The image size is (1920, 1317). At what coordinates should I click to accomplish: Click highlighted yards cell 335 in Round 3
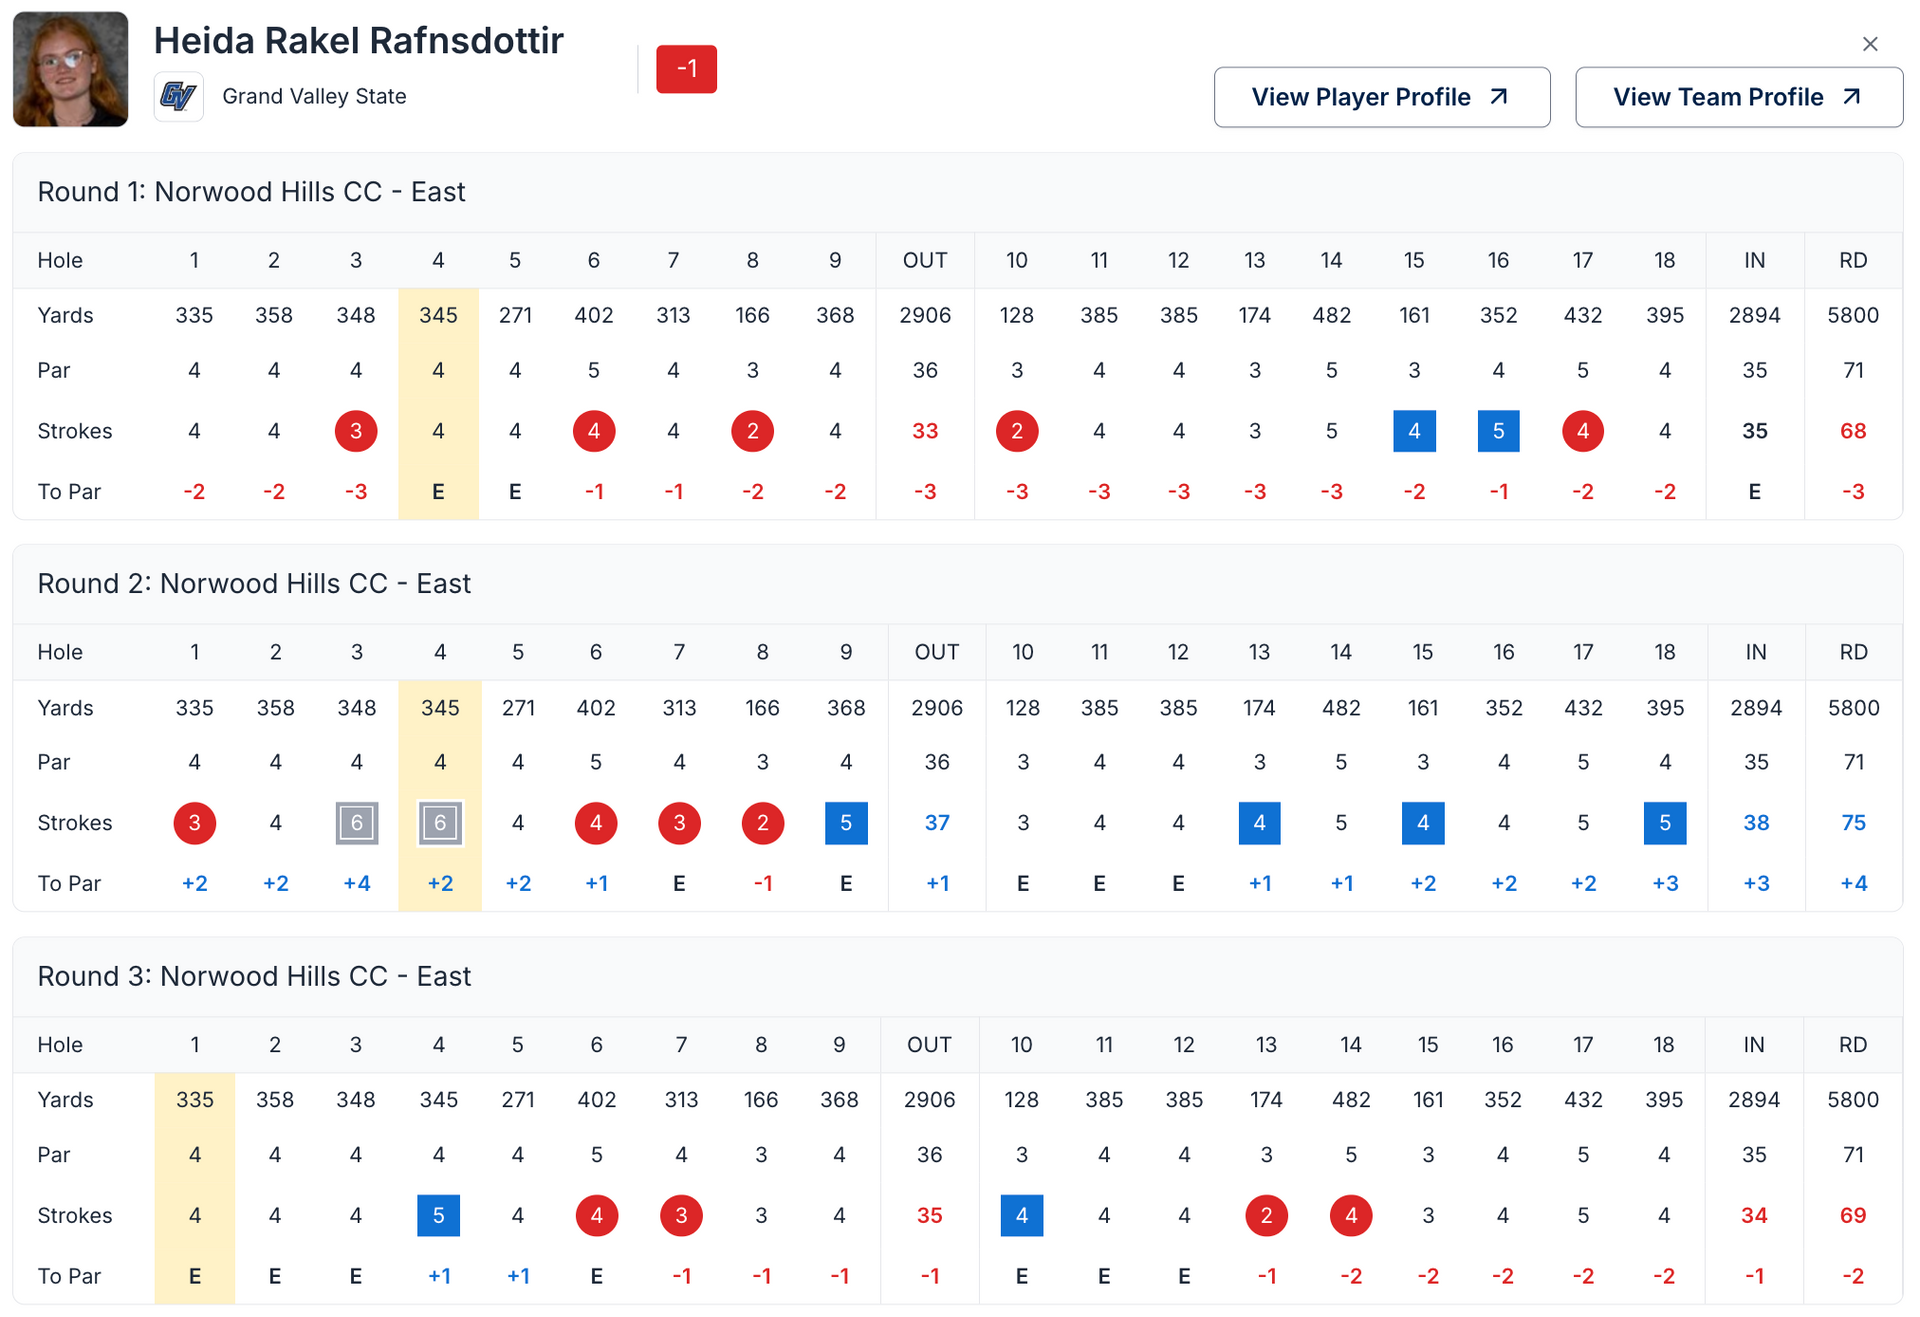(195, 1100)
